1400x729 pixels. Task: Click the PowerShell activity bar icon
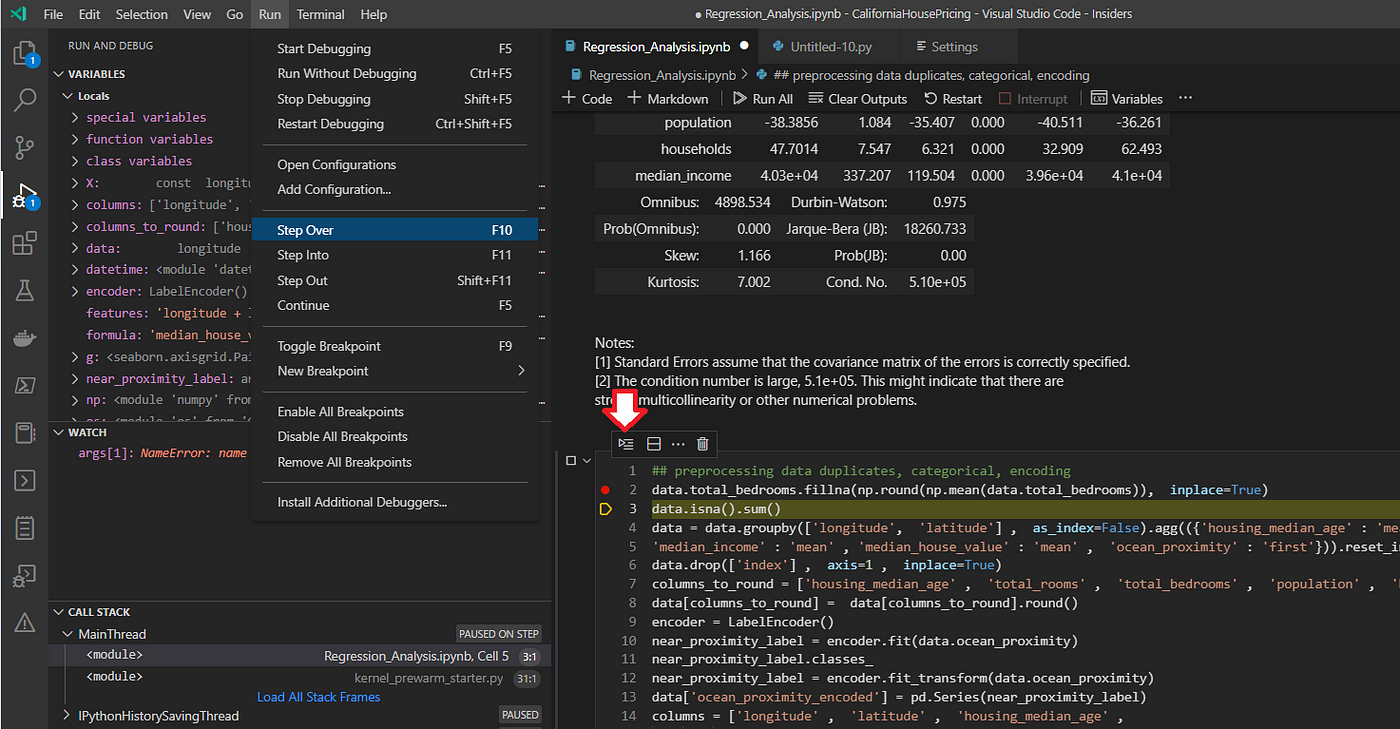pos(24,385)
